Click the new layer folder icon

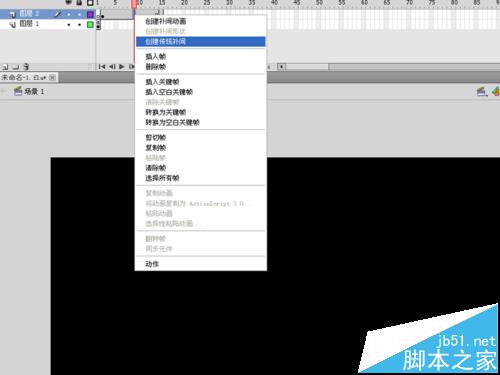coord(16,67)
